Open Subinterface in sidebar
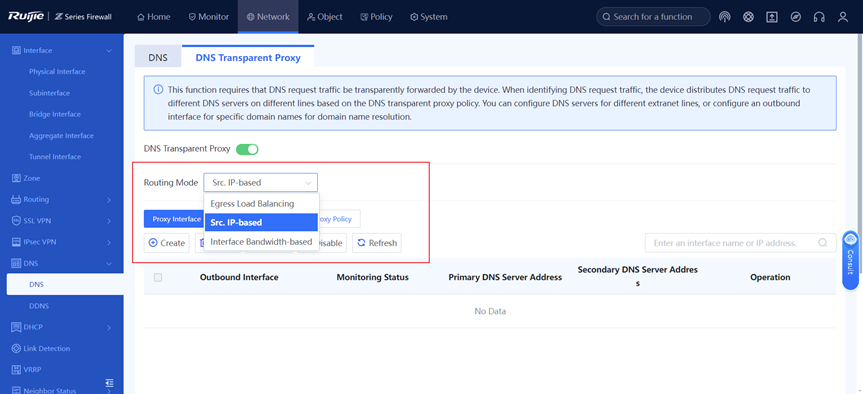The height and width of the screenshot is (394, 863). pyautogui.click(x=50, y=93)
